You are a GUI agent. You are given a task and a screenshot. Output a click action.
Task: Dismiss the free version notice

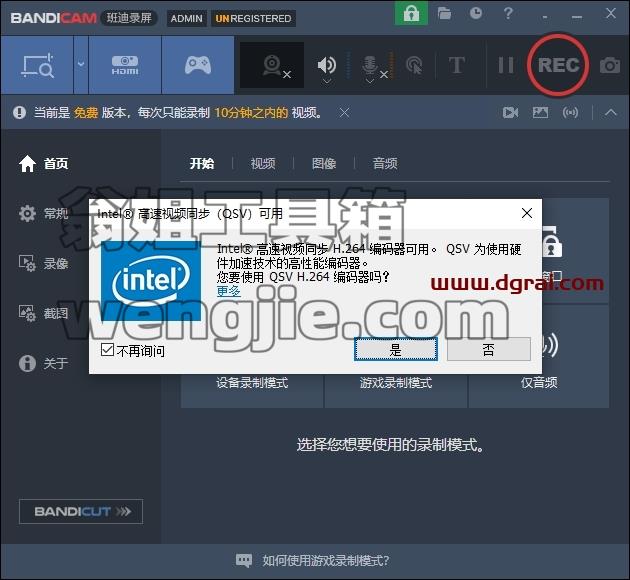coord(344,112)
